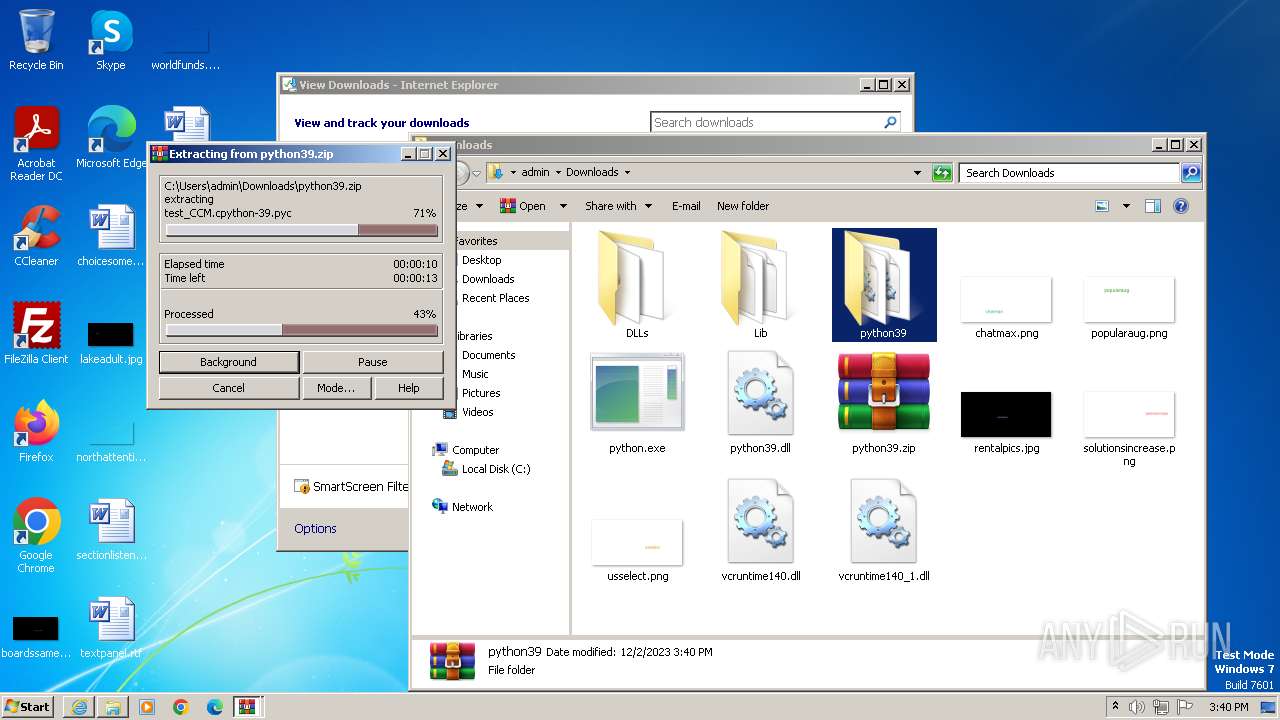This screenshot has height=720, width=1280.
Task: Select vcruntime140_1.dll file
Action: point(884,530)
